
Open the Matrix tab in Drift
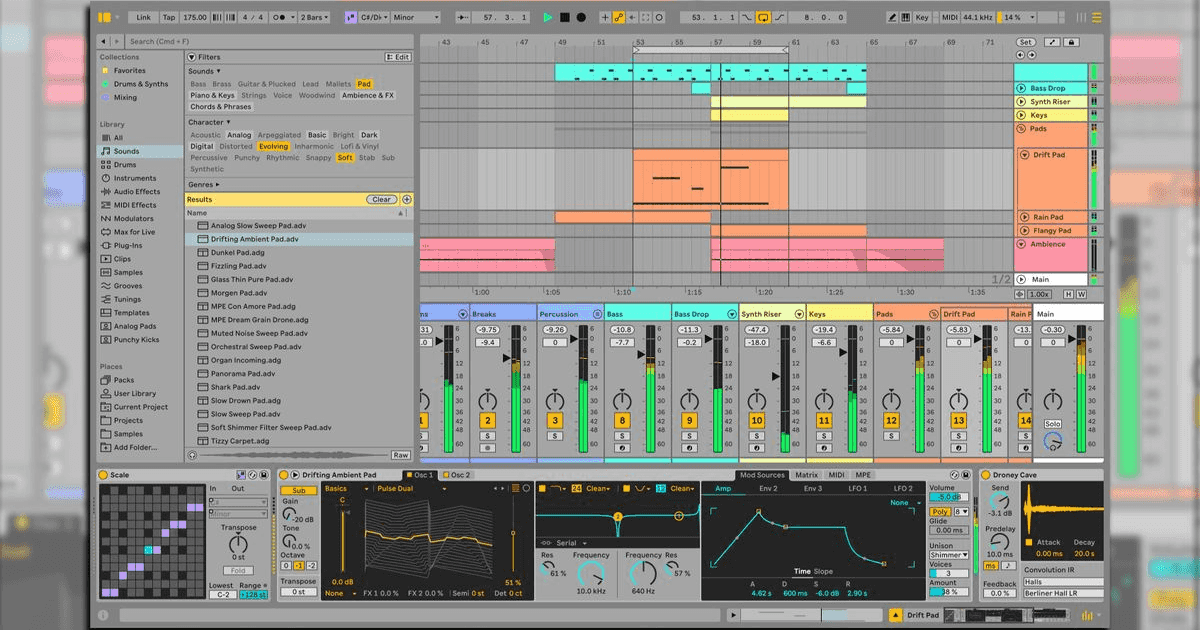tap(806, 475)
